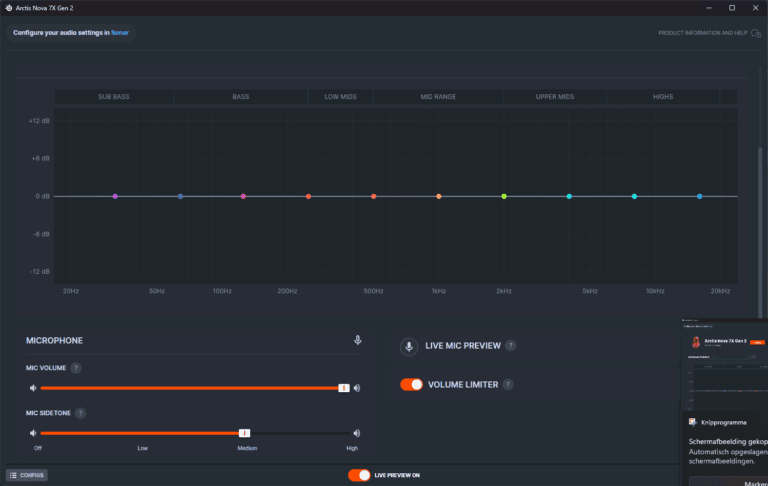Open the Mic Volume help tooltip icon
Viewport: 768px width, 486px height.
tap(76, 368)
